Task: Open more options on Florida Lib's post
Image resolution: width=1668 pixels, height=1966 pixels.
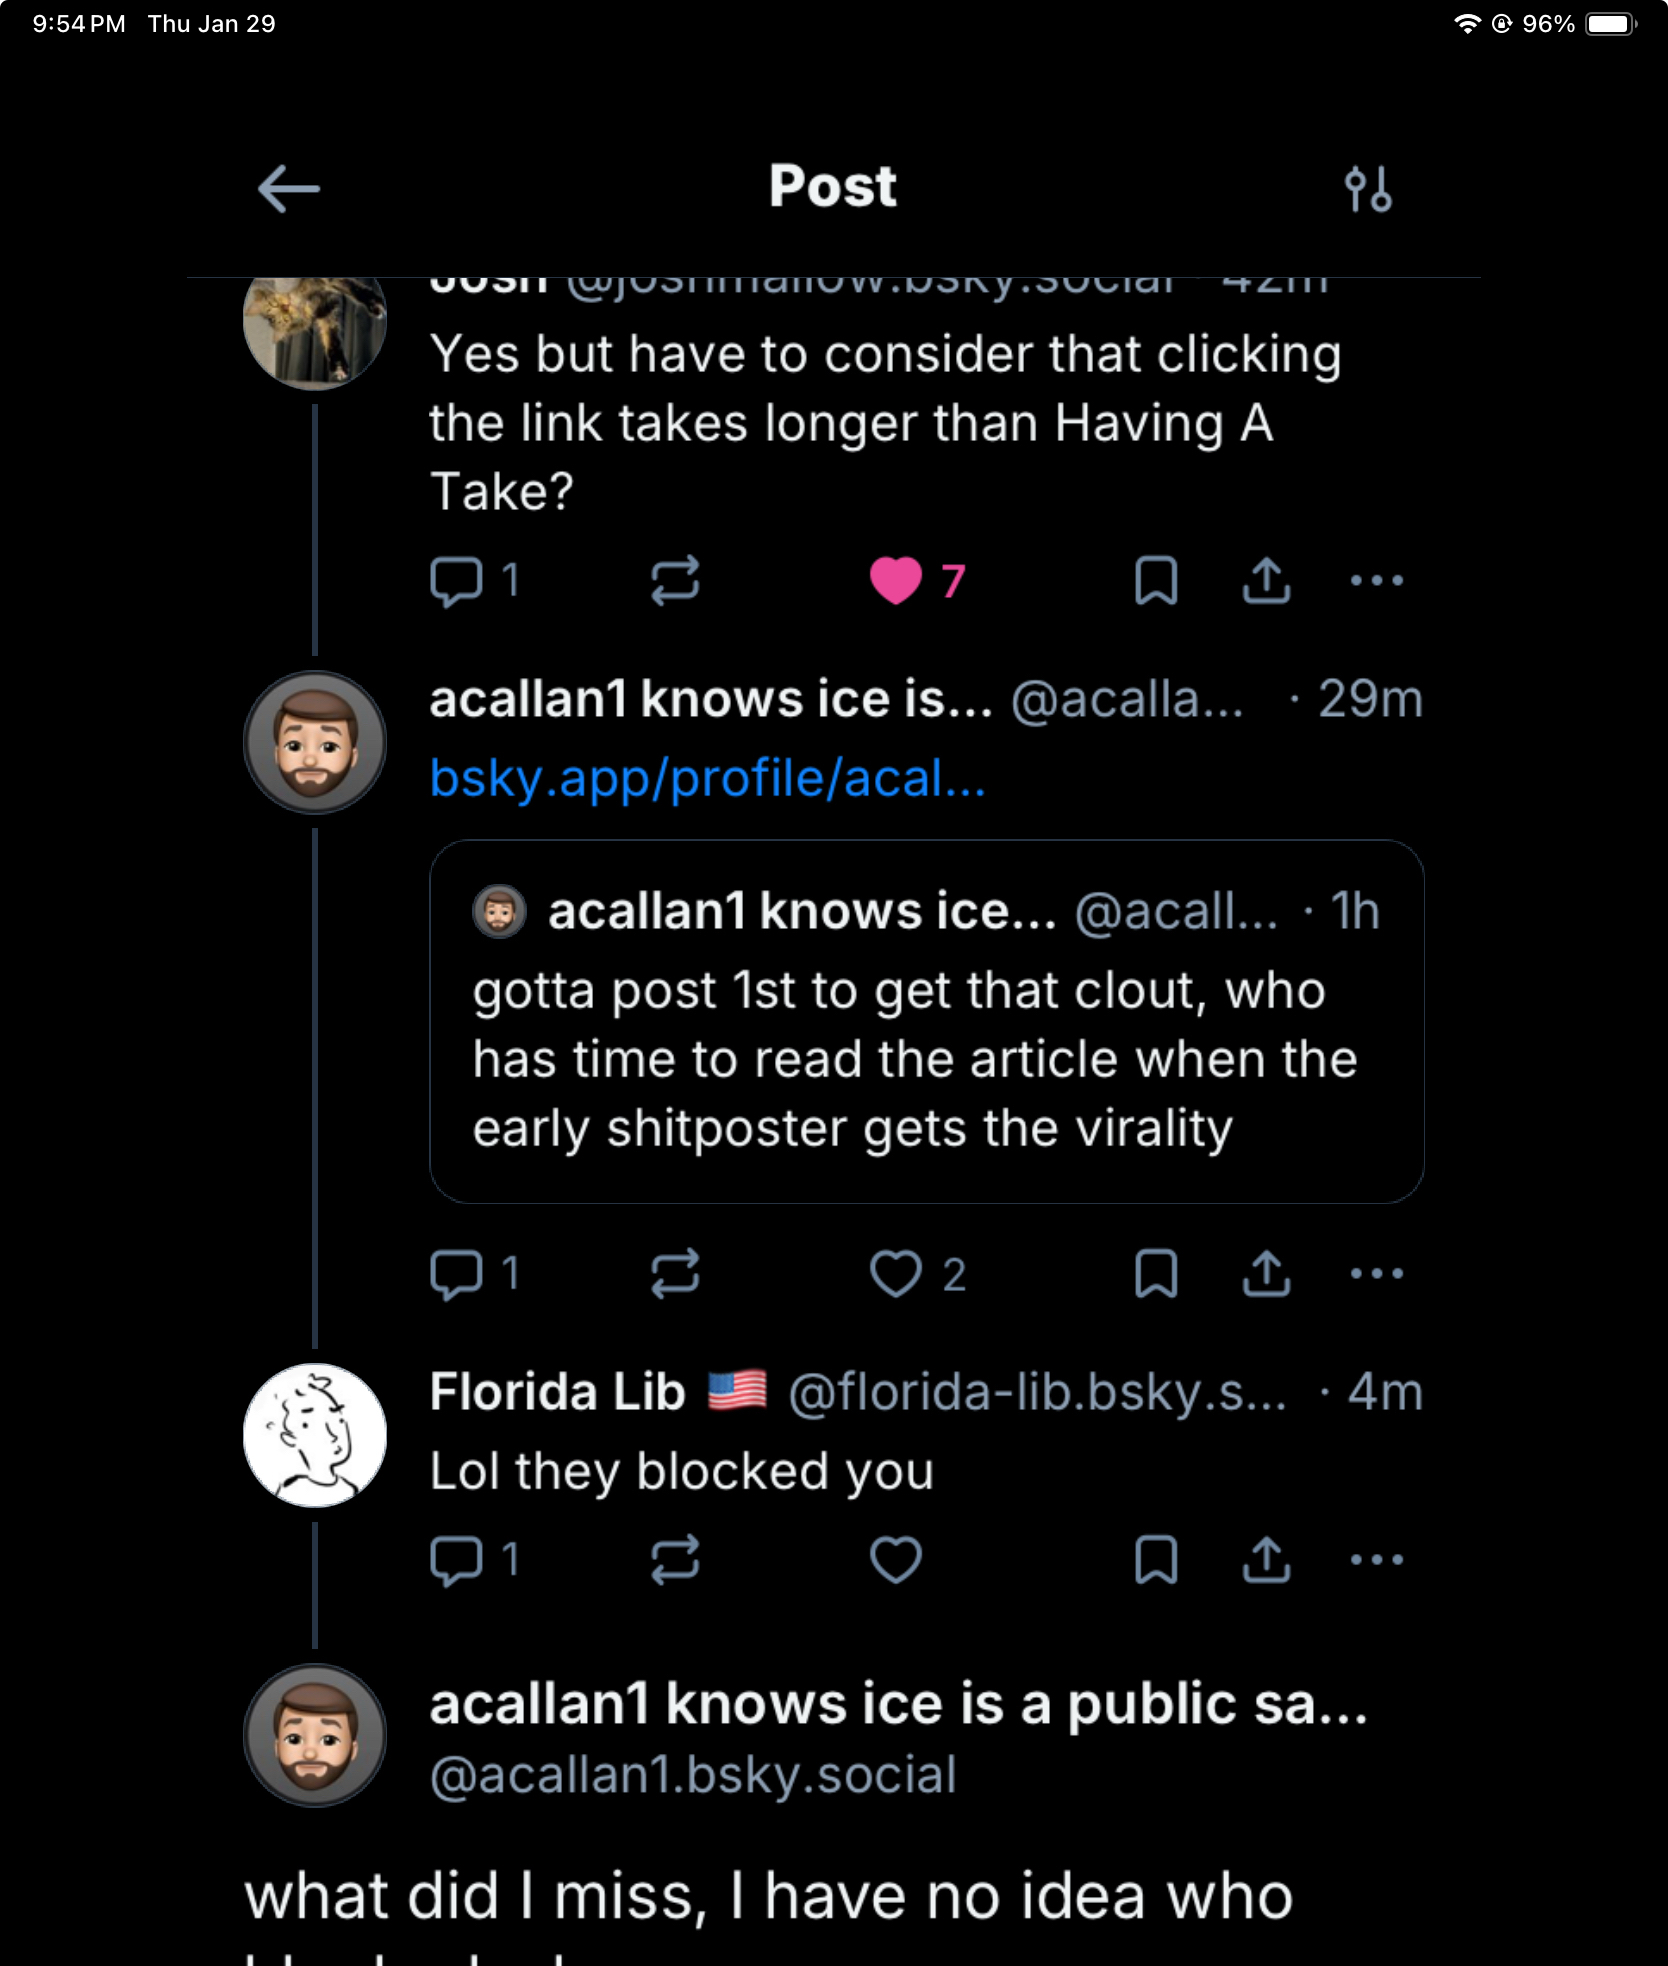Action: (x=1376, y=1559)
